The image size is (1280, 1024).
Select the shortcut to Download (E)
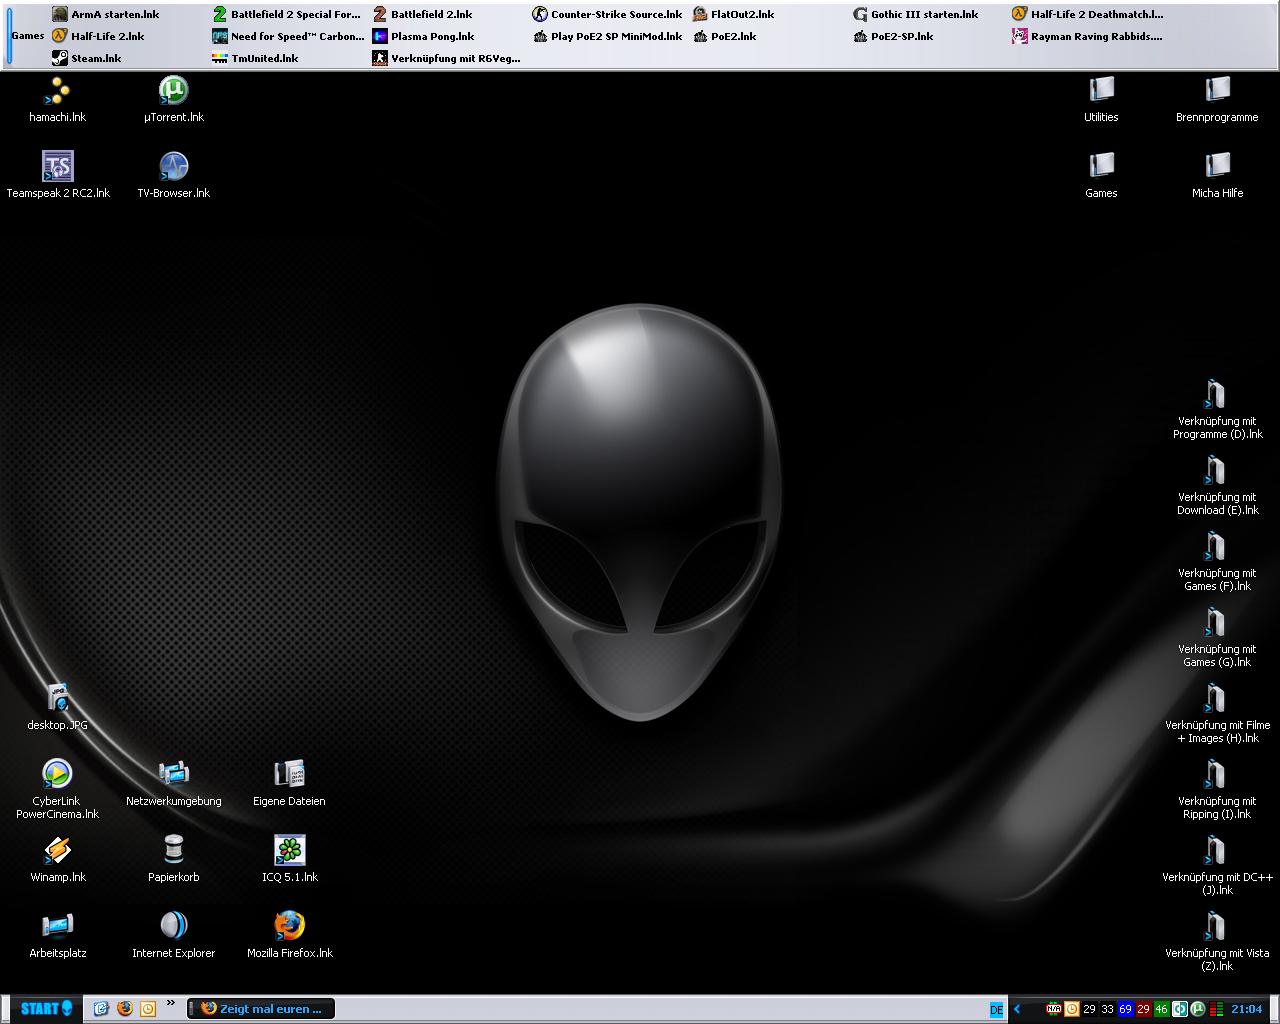pos(1217,485)
